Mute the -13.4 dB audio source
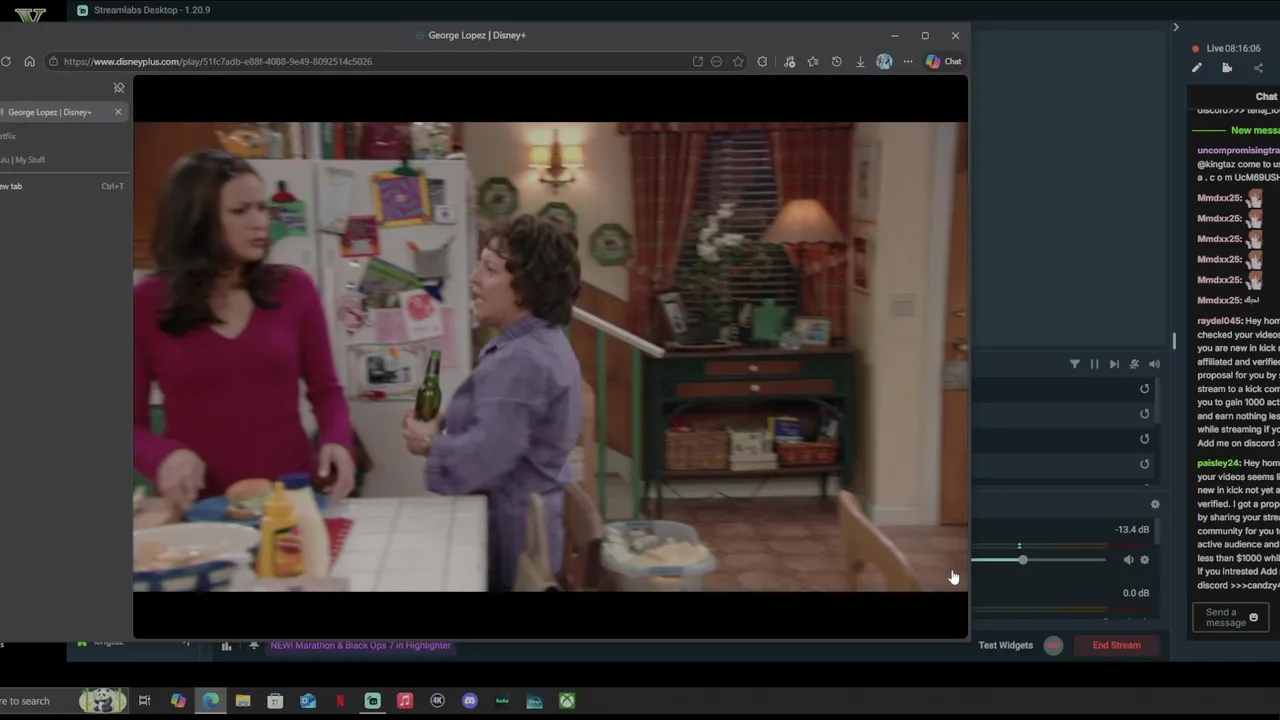 1128,560
